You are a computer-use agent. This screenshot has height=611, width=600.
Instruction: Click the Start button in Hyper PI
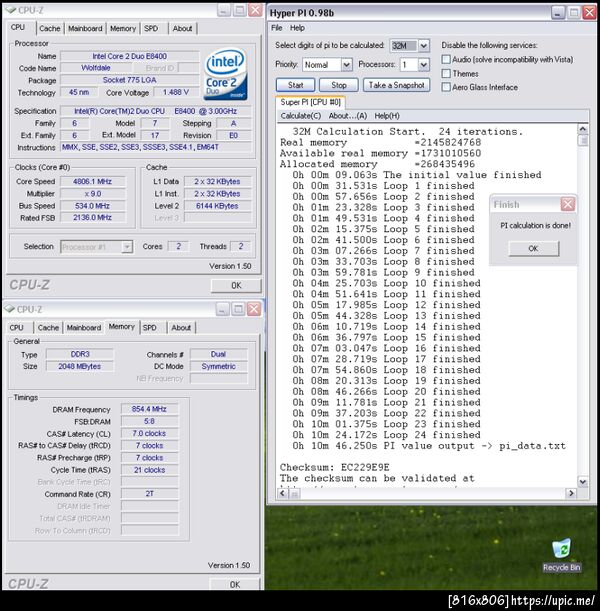(295, 85)
